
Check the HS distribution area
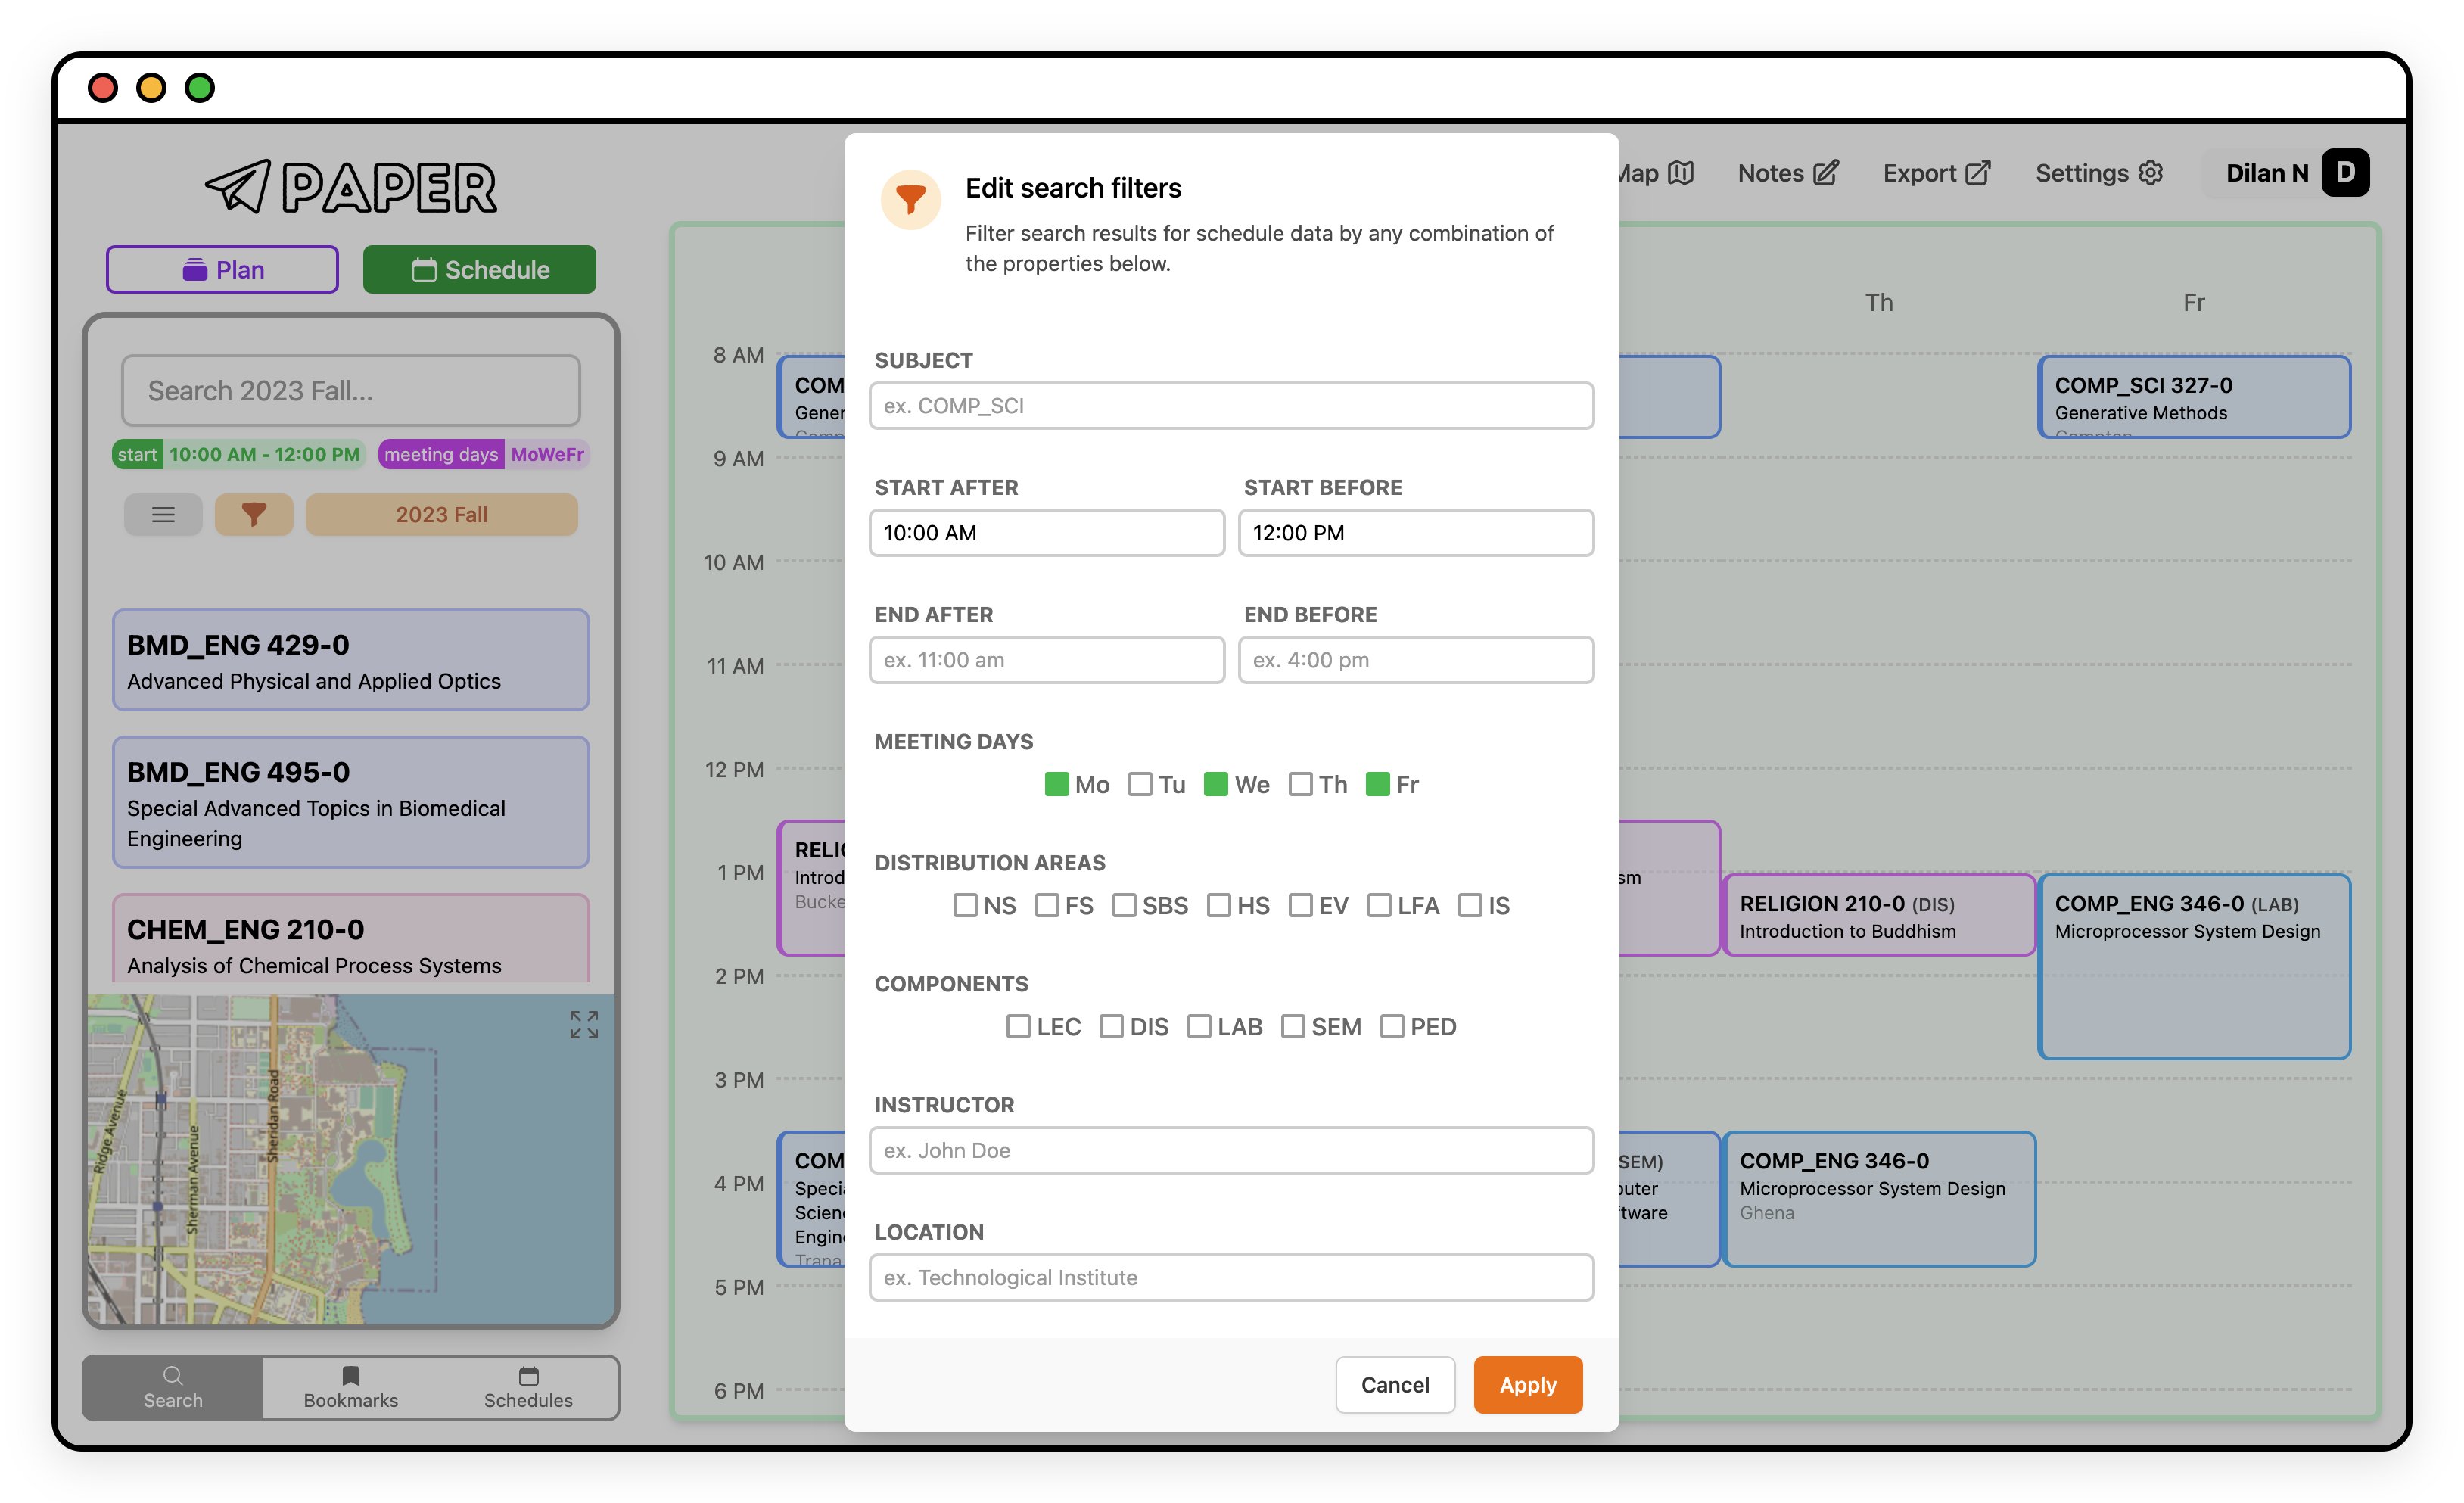1219,905
